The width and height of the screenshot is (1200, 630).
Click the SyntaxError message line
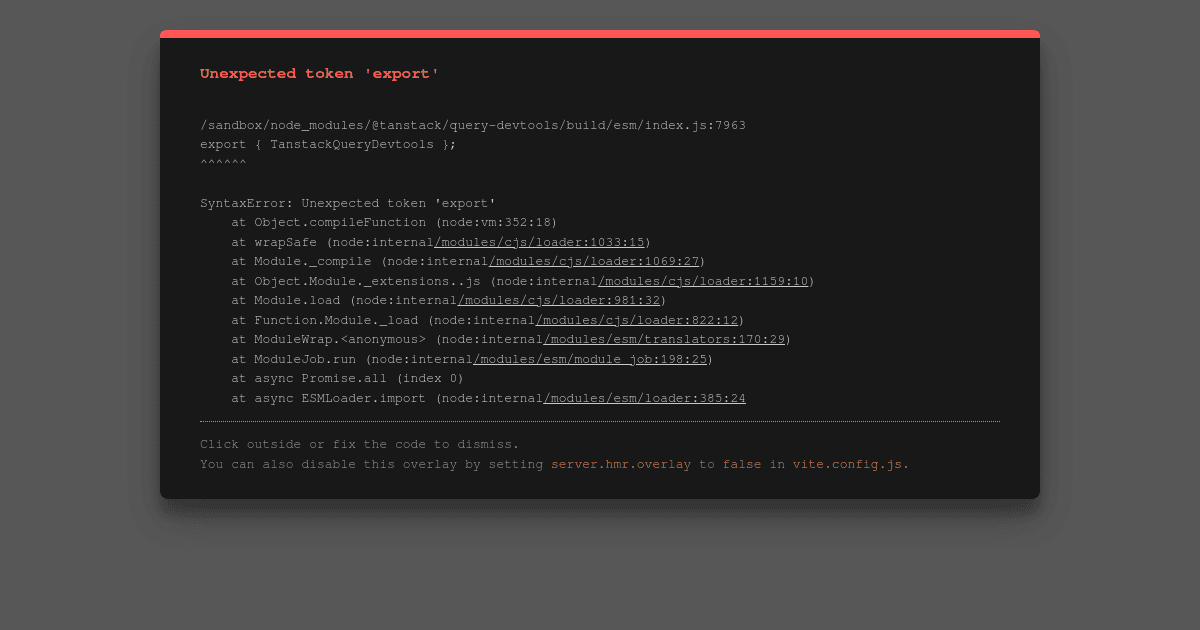point(348,203)
